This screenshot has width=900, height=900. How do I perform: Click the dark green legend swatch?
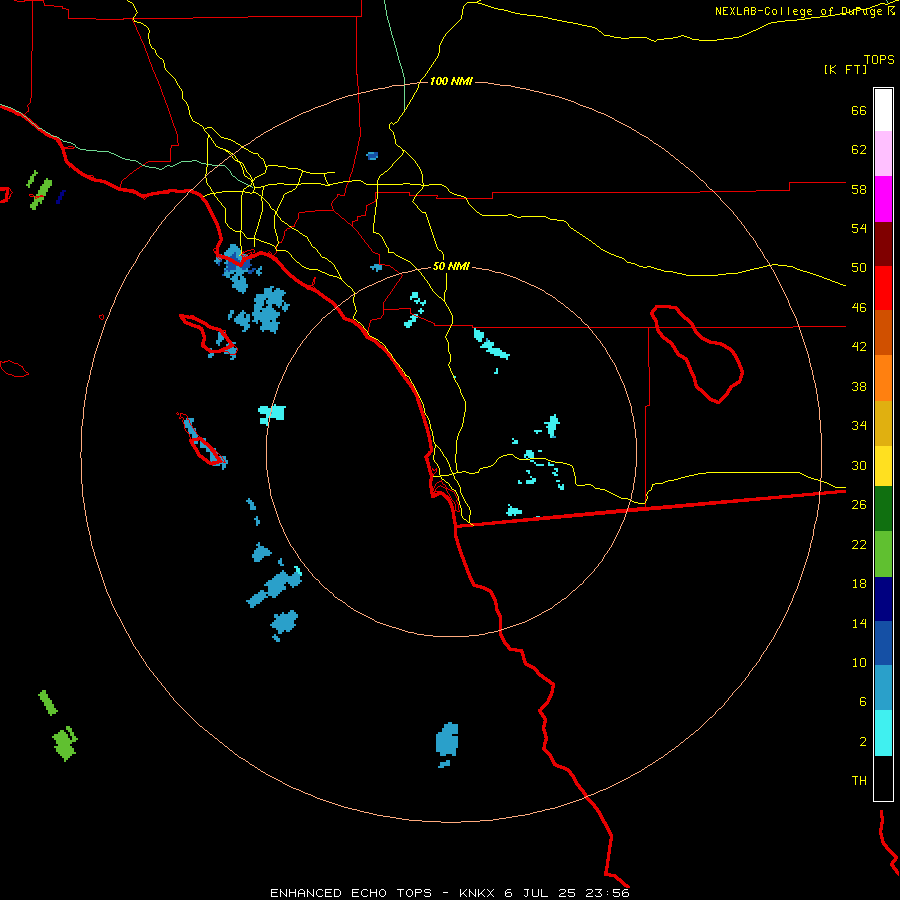[883, 508]
